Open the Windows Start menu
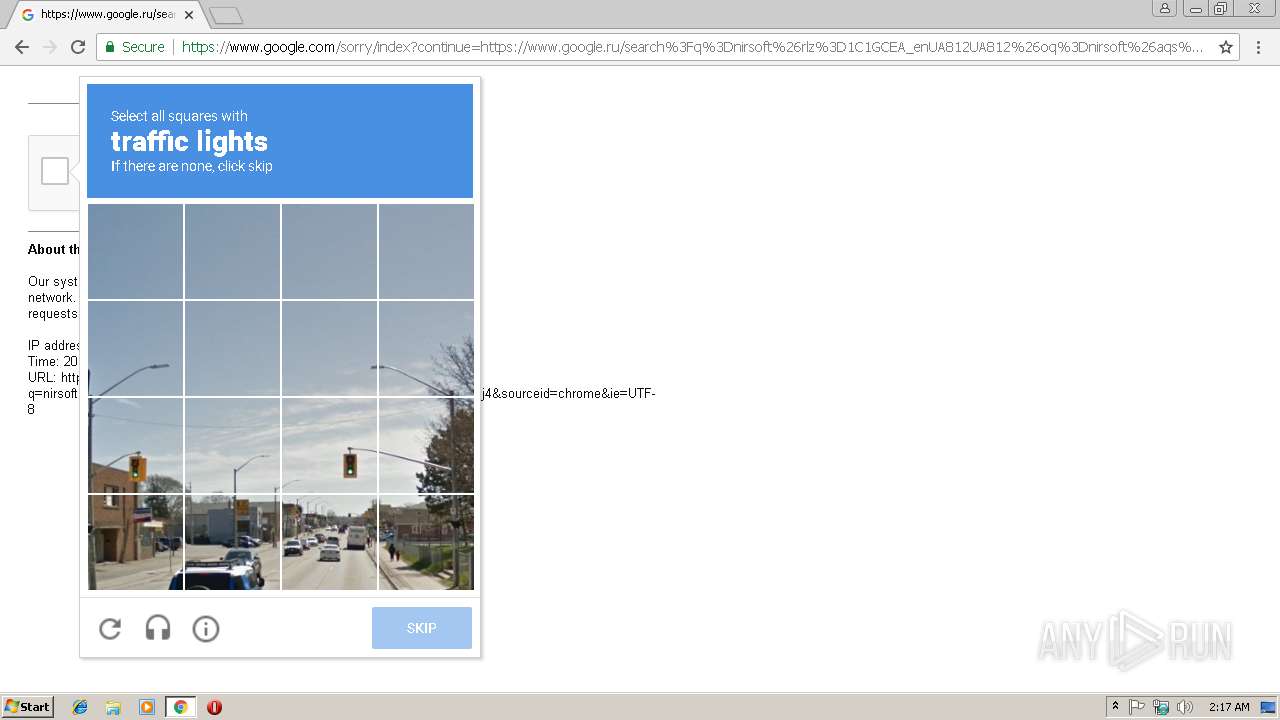This screenshot has width=1280, height=720. [x=27, y=707]
